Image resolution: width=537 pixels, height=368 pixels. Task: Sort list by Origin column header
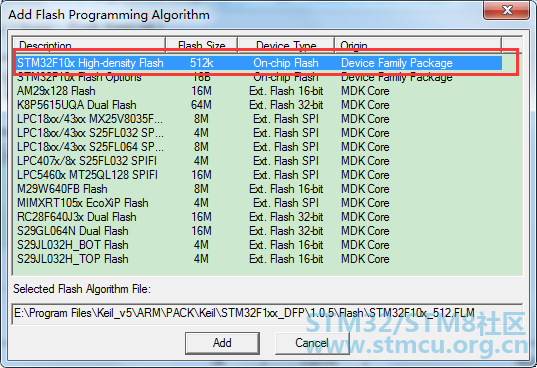tap(418, 45)
